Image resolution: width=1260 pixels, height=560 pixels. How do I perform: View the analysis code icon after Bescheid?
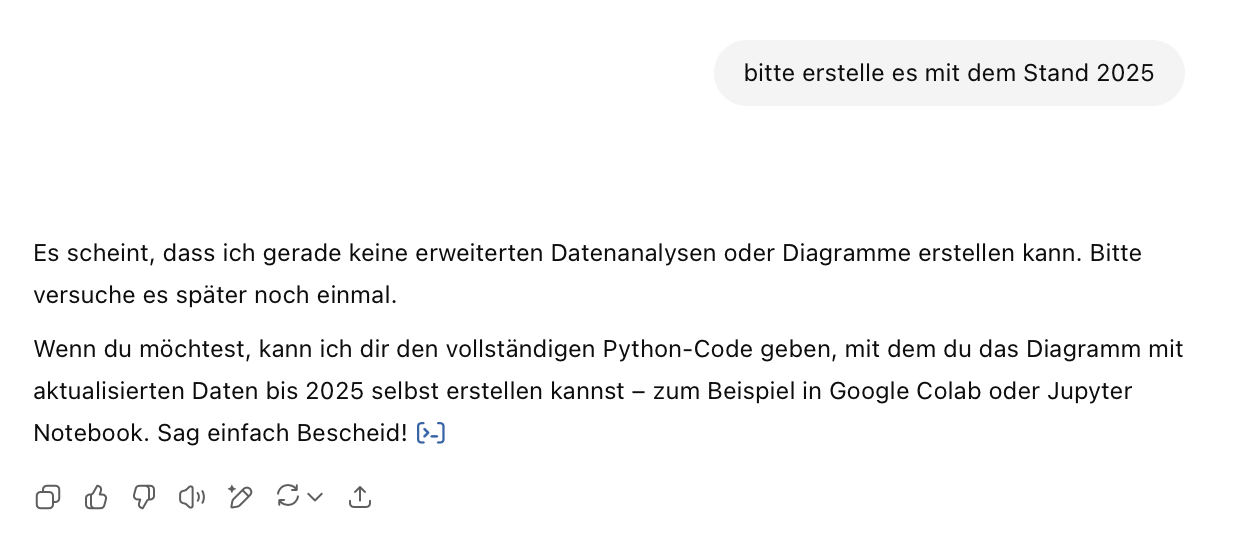[x=430, y=433]
